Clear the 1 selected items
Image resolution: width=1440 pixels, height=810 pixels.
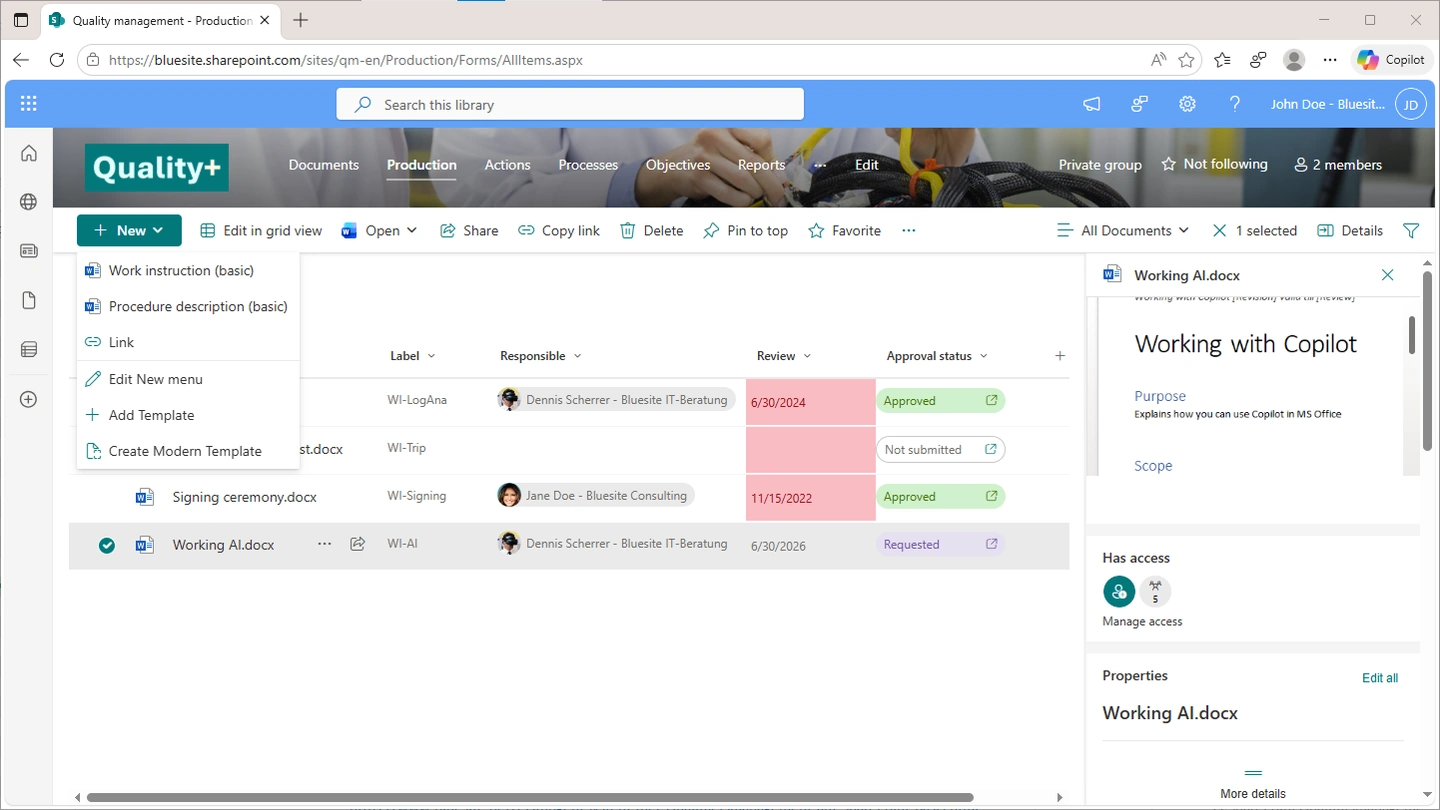(1219, 231)
